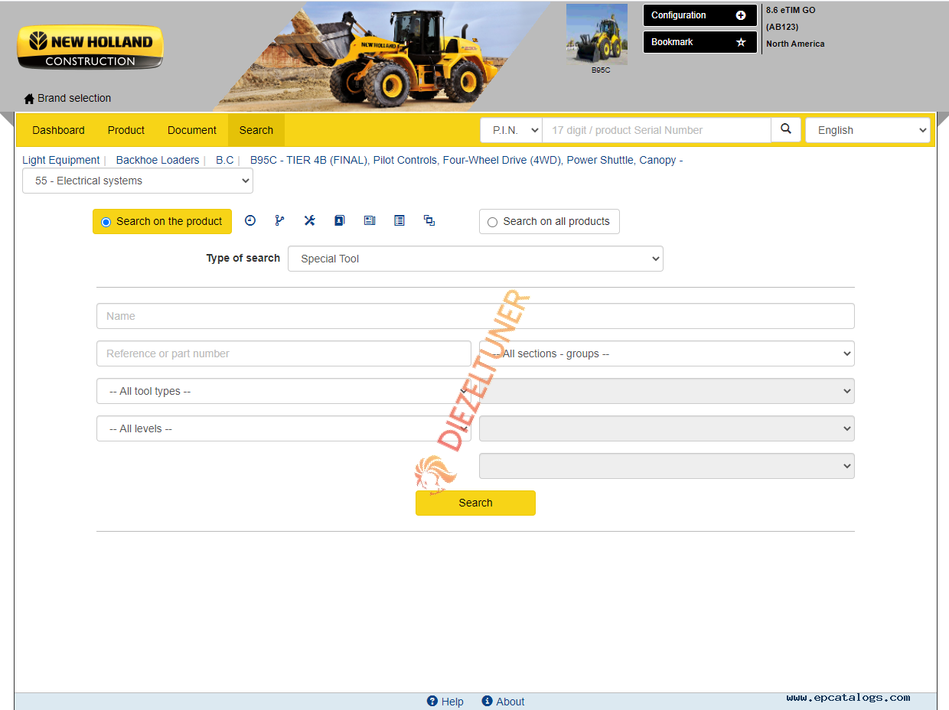Select the Search on the product radio
The image size is (949, 710).
click(x=106, y=222)
